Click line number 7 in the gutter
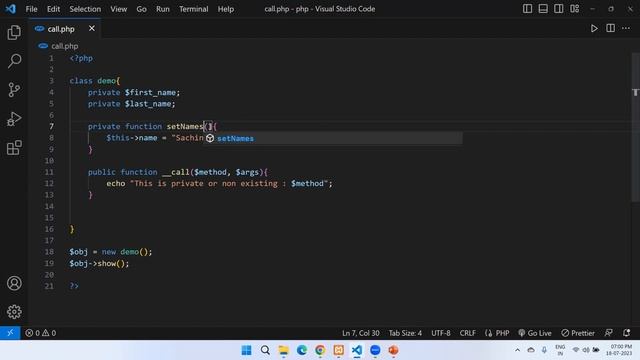The width and height of the screenshot is (640, 360). pos(51,127)
